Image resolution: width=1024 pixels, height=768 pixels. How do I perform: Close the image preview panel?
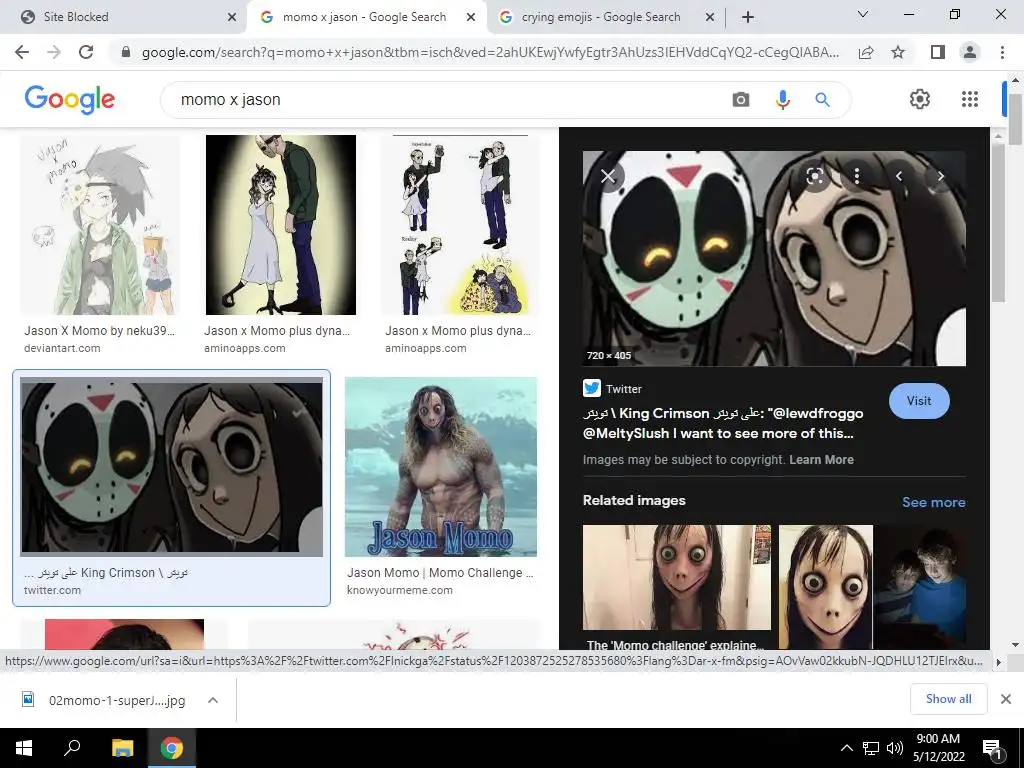point(608,176)
